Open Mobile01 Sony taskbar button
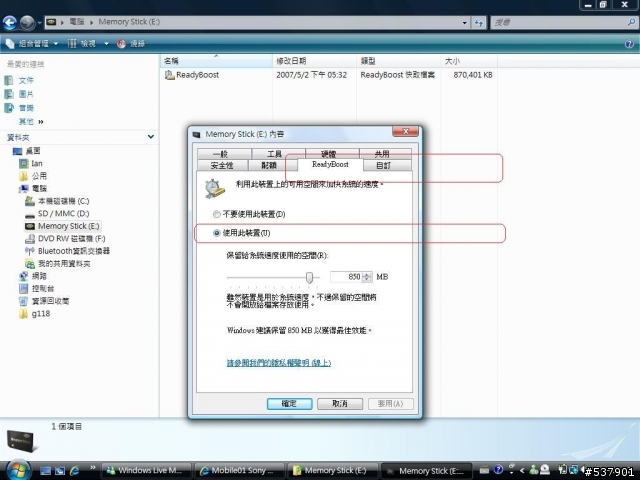This screenshot has width=640, height=480. [x=239, y=471]
